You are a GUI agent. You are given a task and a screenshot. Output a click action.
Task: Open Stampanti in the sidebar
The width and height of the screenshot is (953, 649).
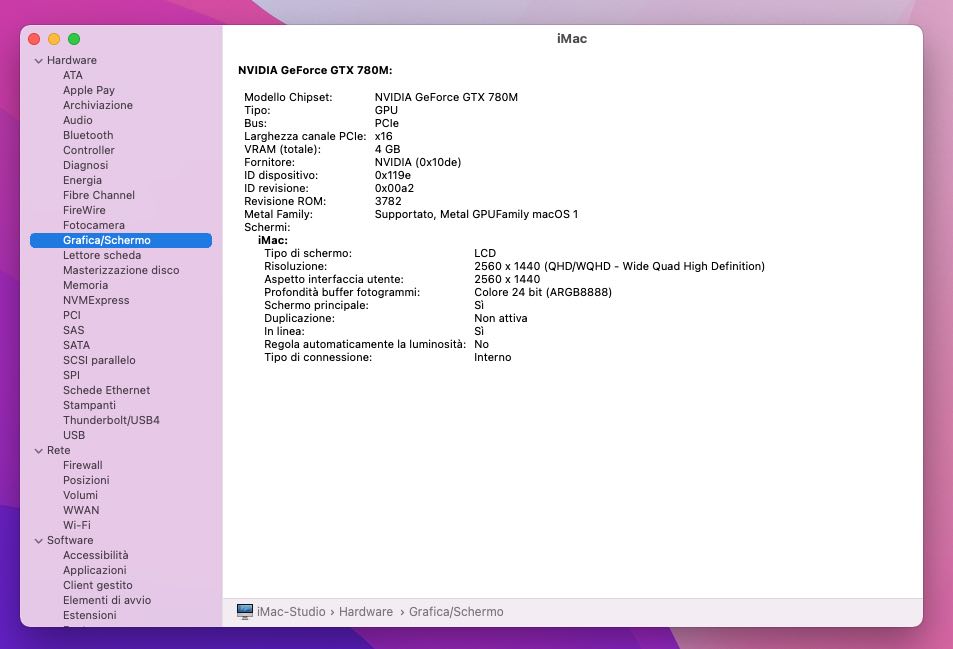pos(89,405)
